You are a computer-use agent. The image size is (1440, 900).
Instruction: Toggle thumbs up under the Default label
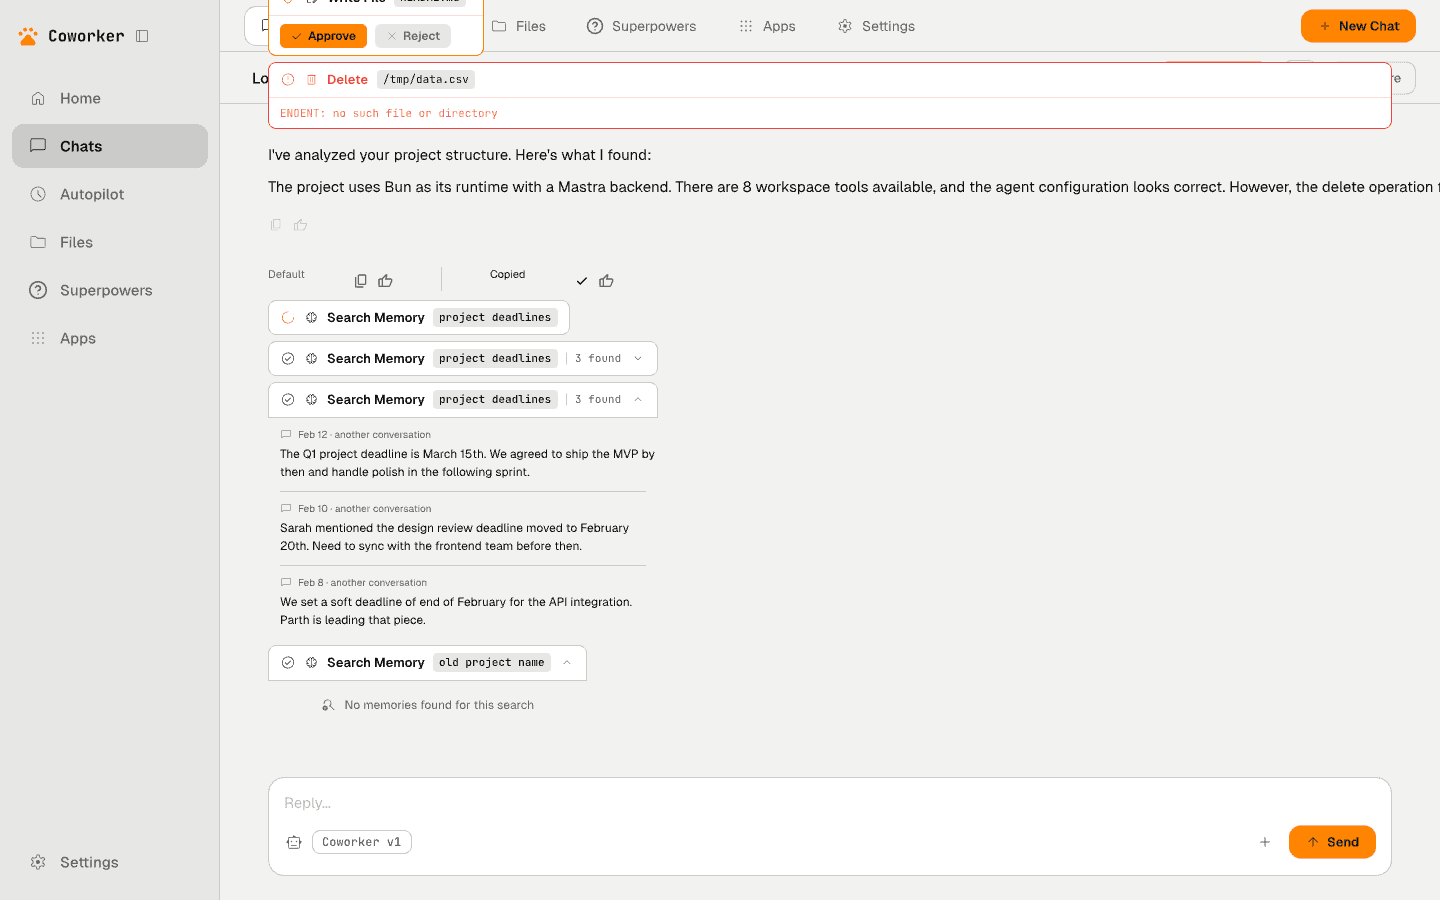[386, 281]
